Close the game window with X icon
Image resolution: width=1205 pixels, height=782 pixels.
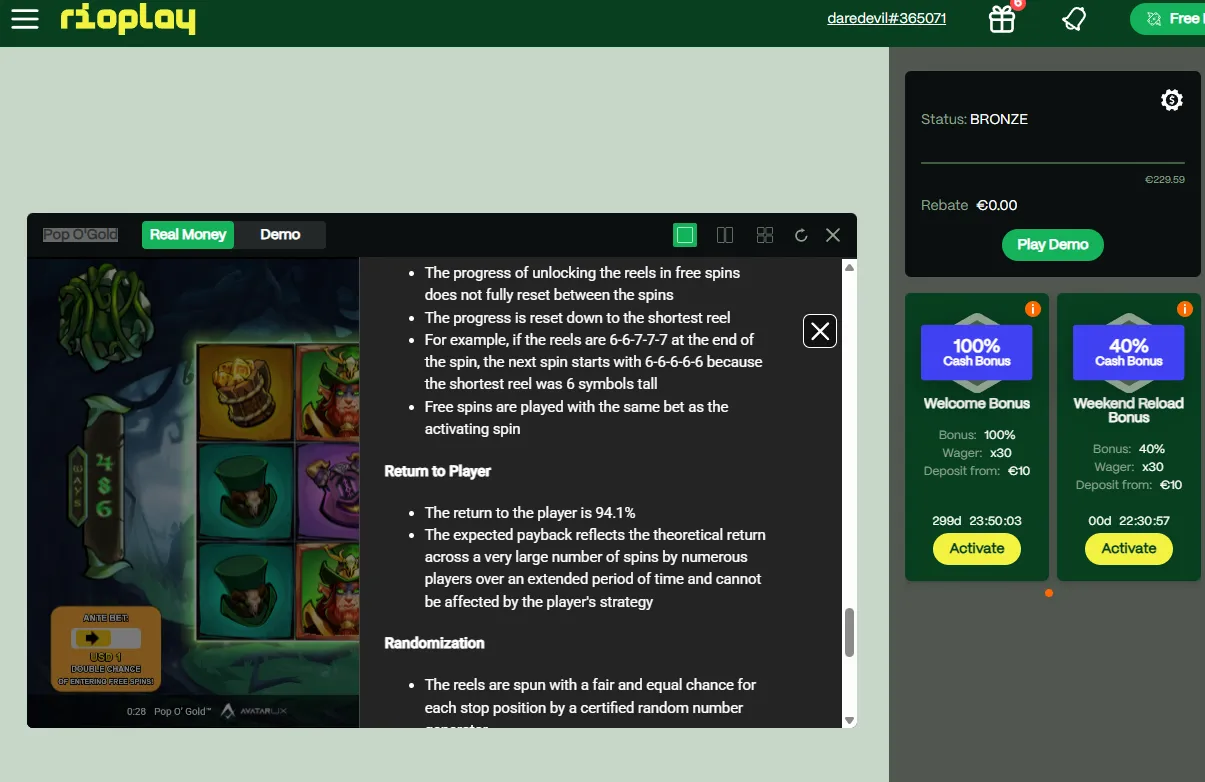833,235
